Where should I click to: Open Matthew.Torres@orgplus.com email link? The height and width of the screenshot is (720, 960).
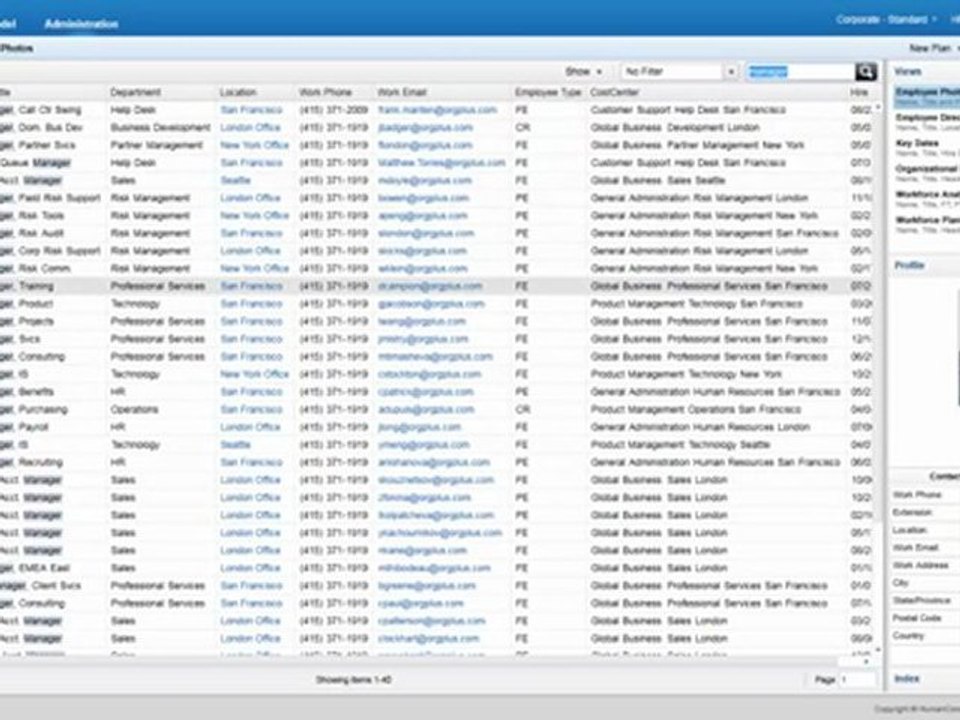point(441,163)
